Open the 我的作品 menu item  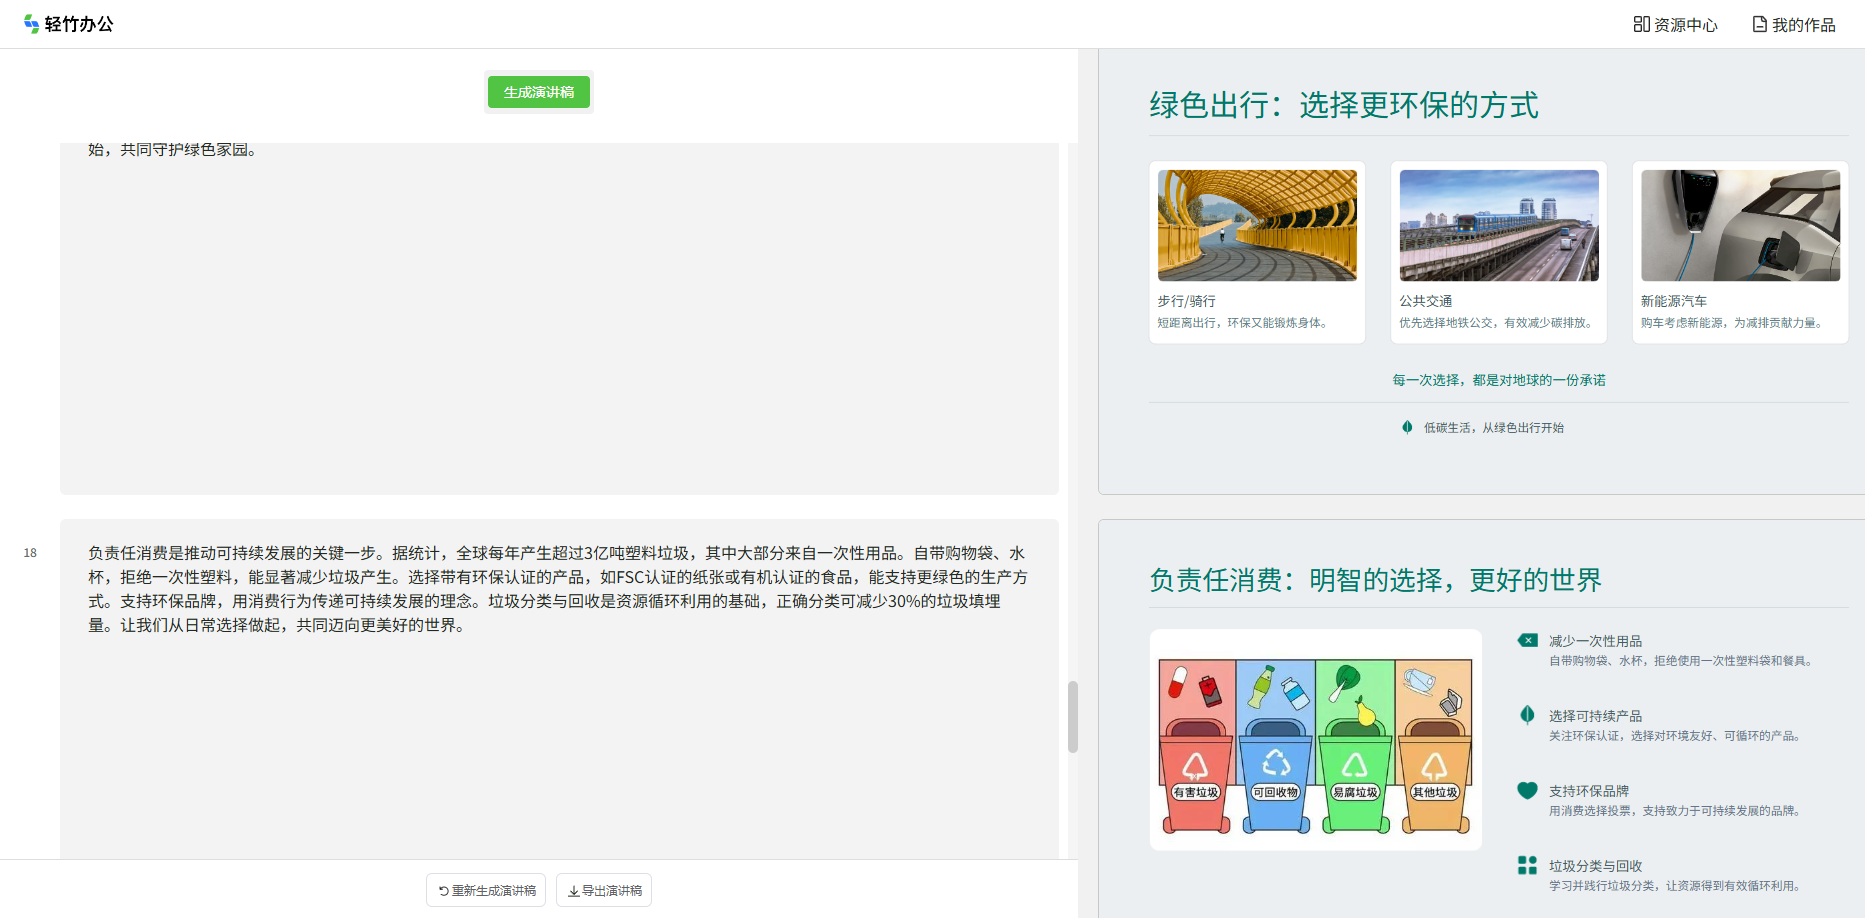click(1803, 23)
